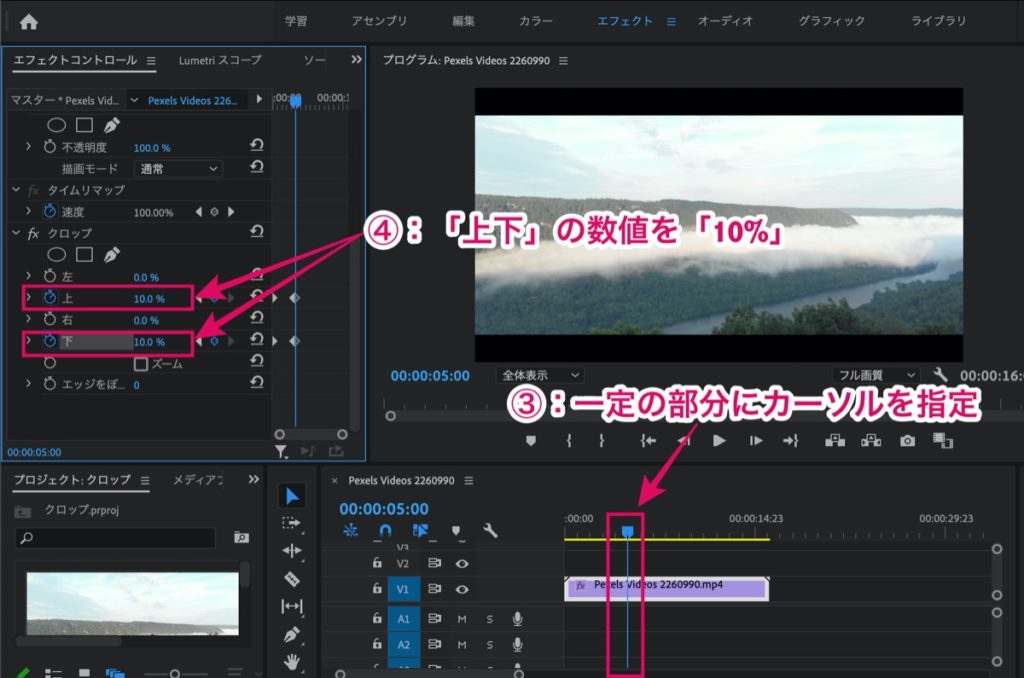Play the program monitor video
The width and height of the screenshot is (1024, 678).
719,441
